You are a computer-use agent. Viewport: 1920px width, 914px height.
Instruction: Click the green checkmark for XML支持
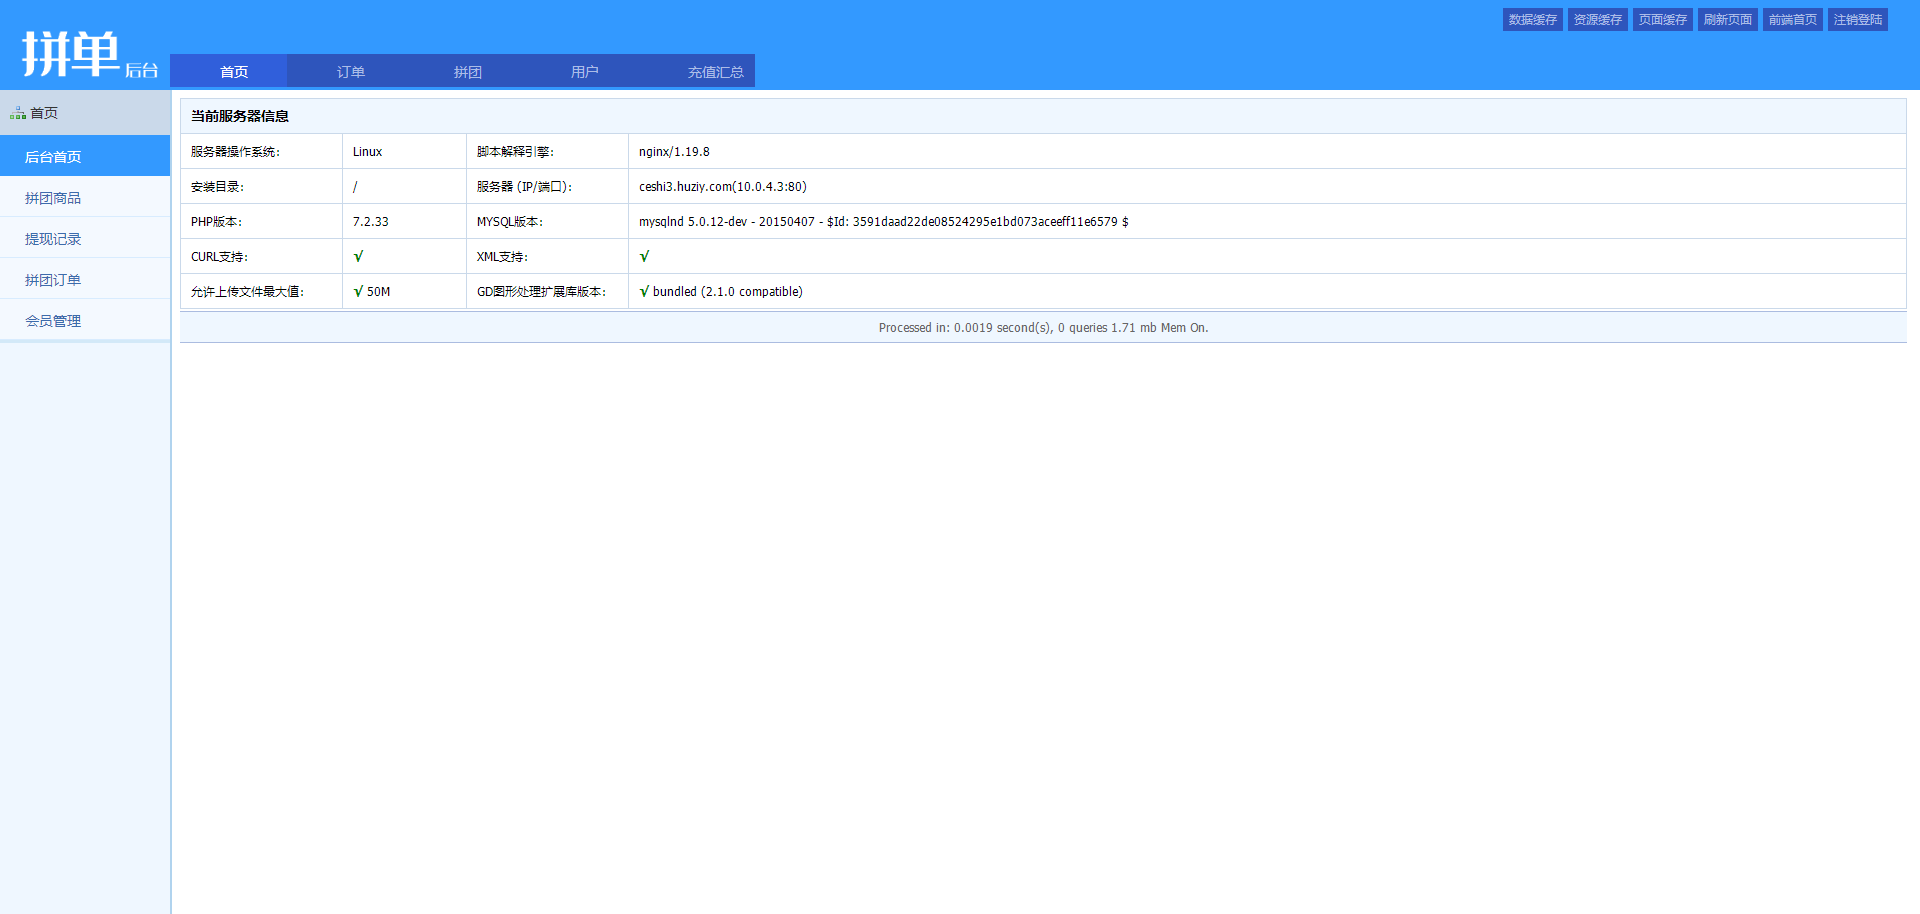(644, 257)
